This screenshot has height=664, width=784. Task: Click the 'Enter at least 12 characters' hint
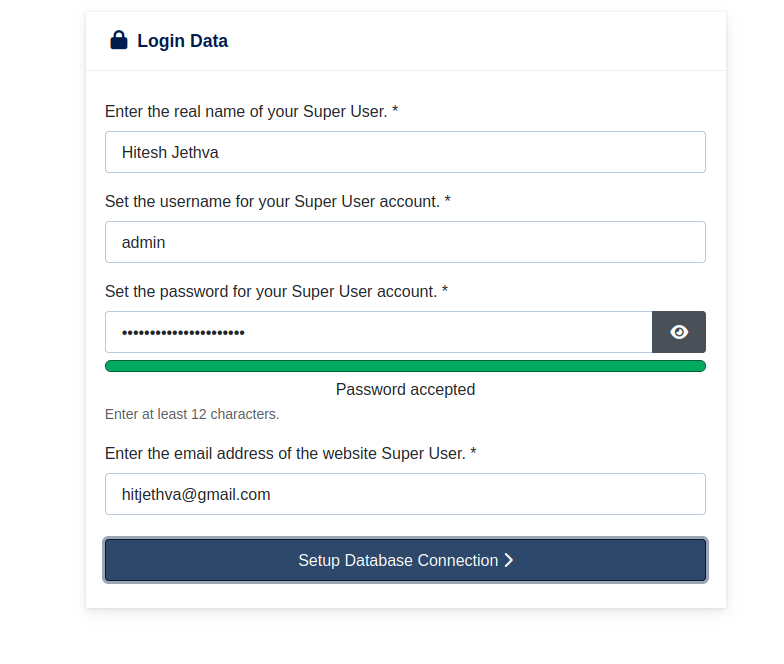pyautogui.click(x=192, y=414)
